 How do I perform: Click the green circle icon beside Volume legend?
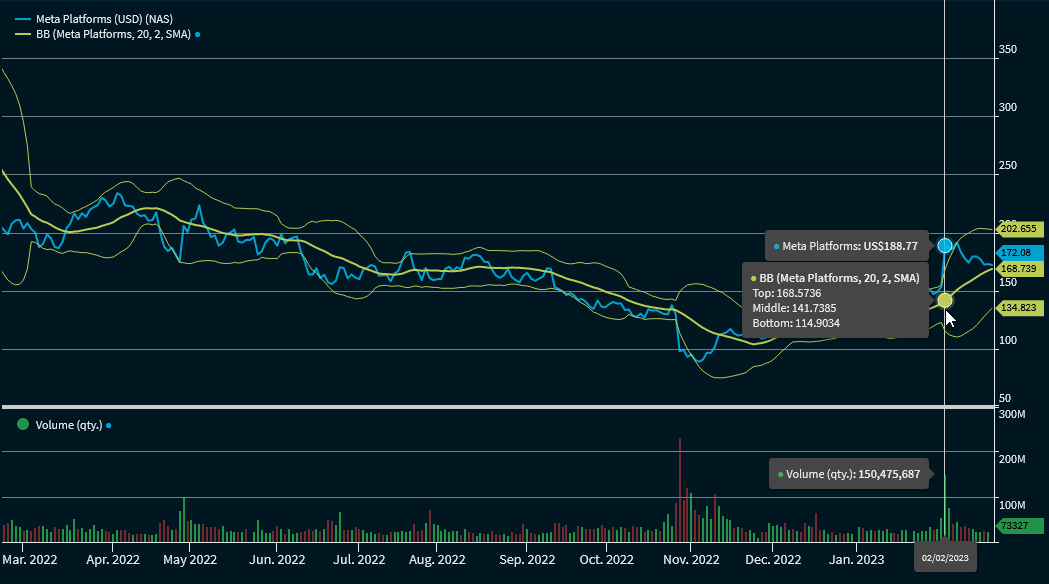[x=23, y=425]
